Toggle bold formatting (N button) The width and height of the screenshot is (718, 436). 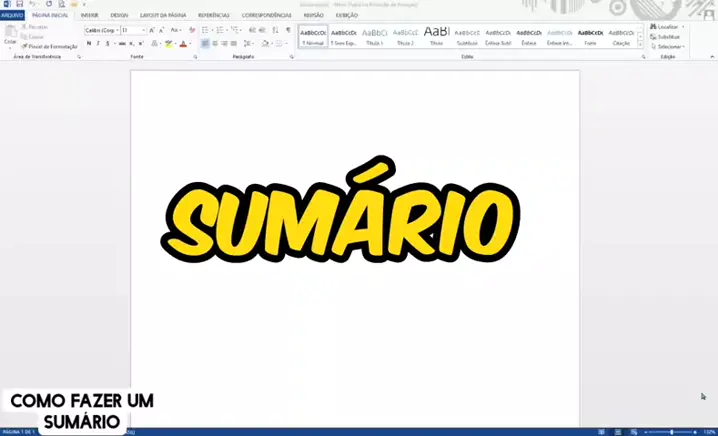point(89,44)
